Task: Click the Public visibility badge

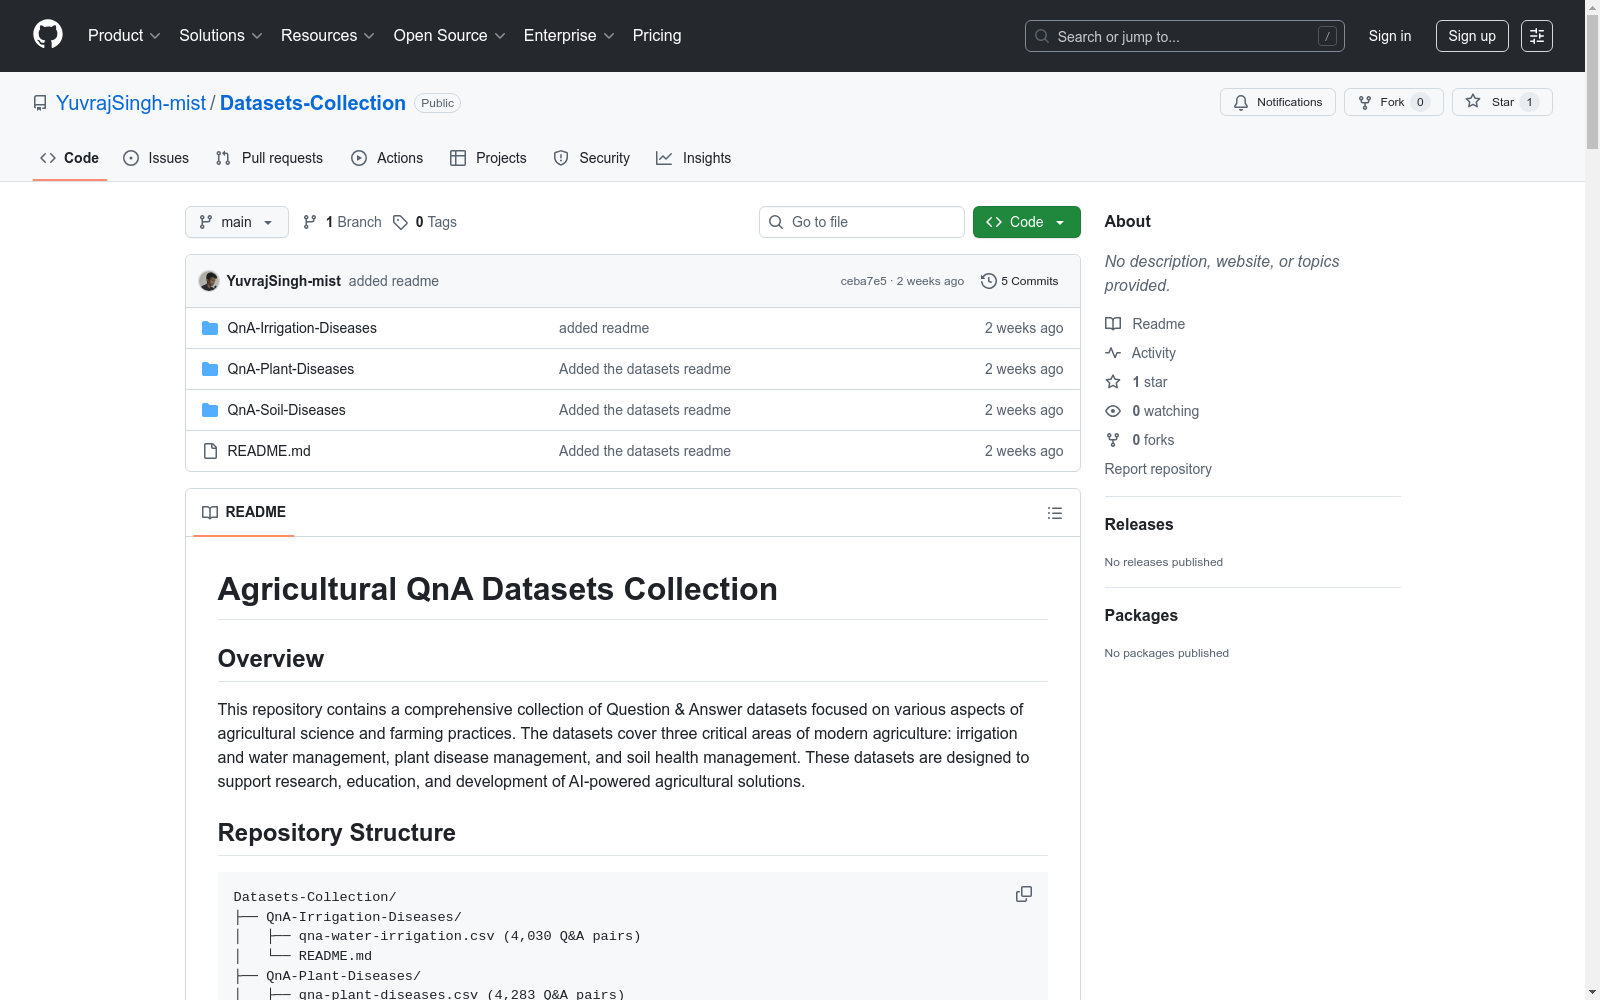Action: click(438, 103)
